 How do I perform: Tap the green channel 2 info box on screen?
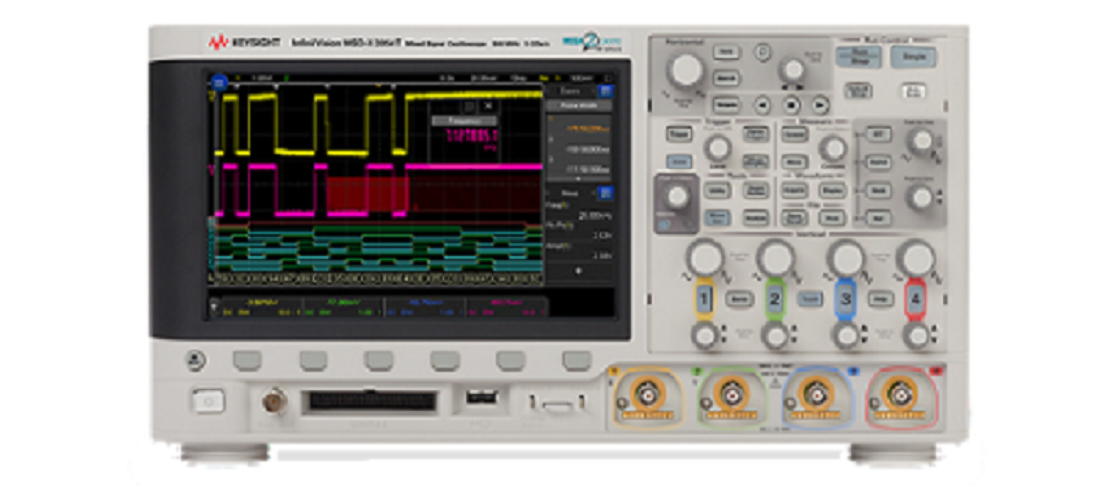343,306
